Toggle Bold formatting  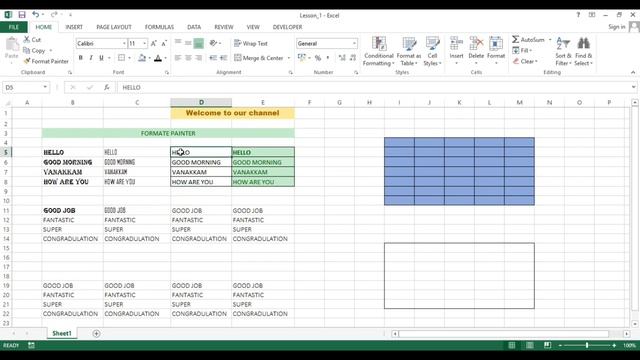(x=80, y=58)
